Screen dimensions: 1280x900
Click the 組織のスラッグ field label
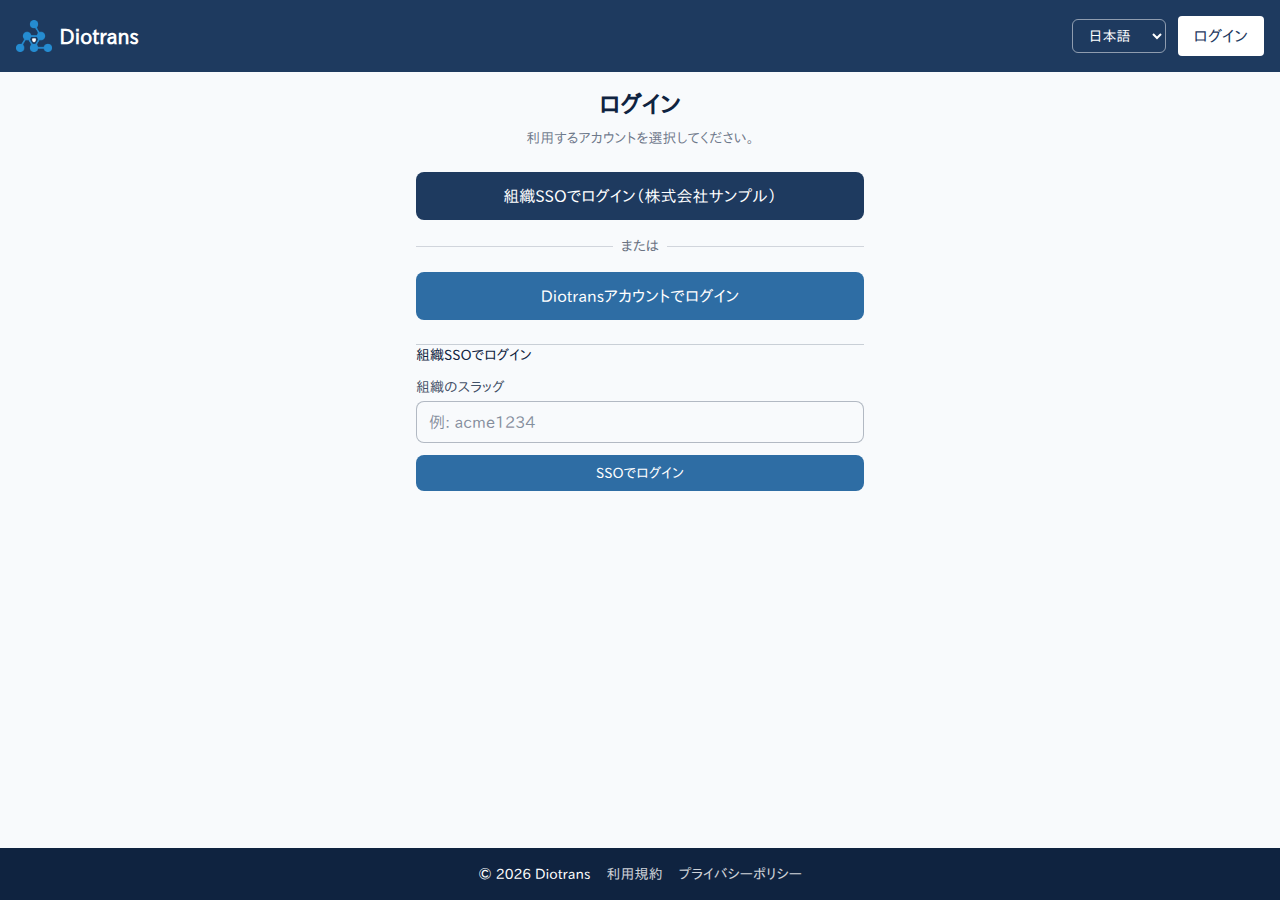click(x=460, y=386)
